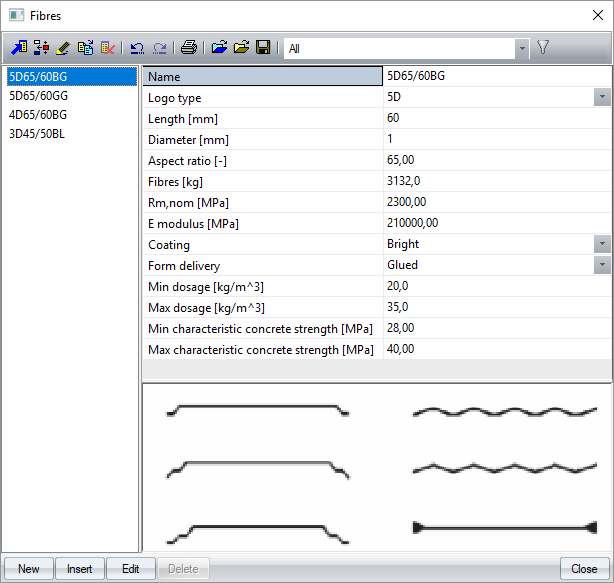Click the first toolbar icon for new fibre
Viewport: 614px width, 583px height.
coord(19,47)
